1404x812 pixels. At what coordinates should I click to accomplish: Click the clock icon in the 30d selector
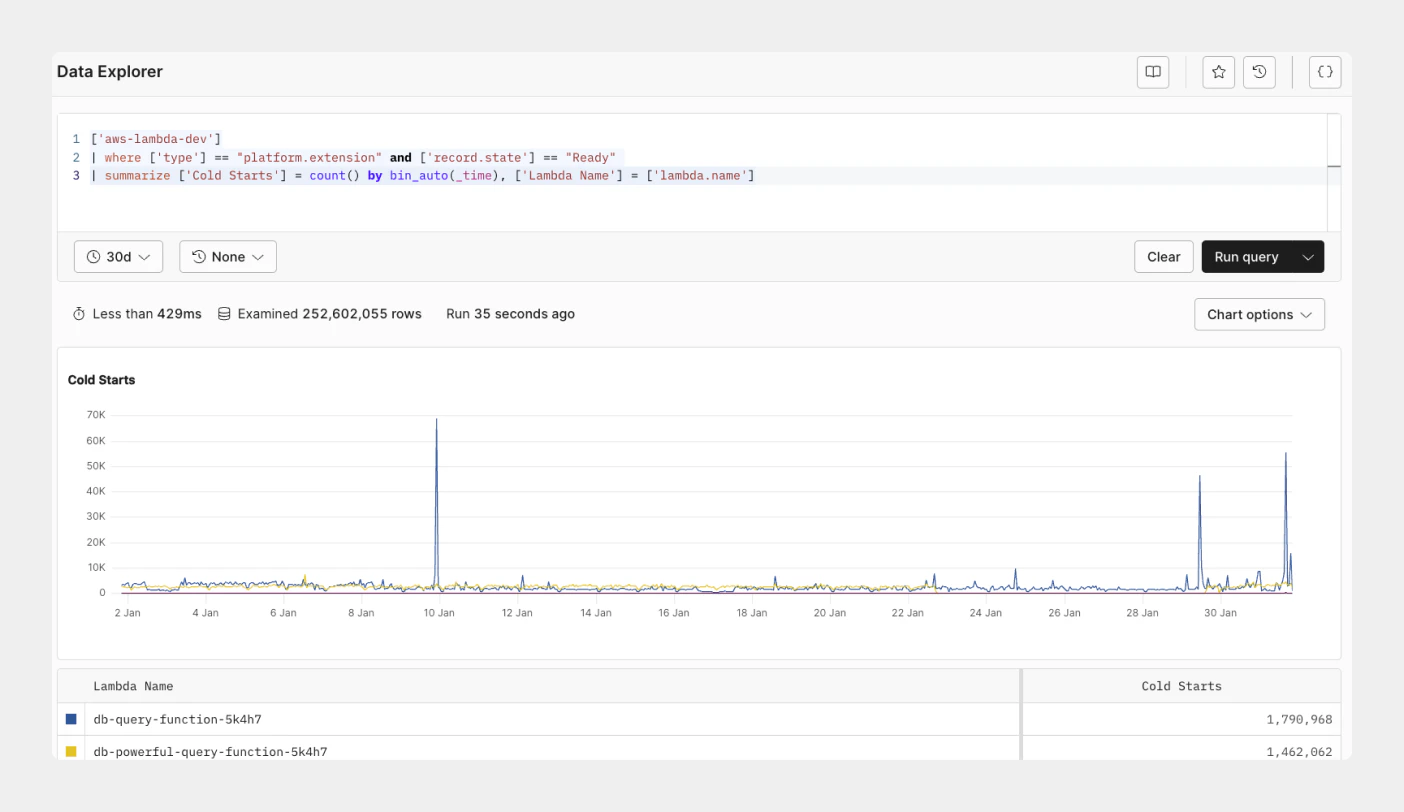tap(92, 256)
